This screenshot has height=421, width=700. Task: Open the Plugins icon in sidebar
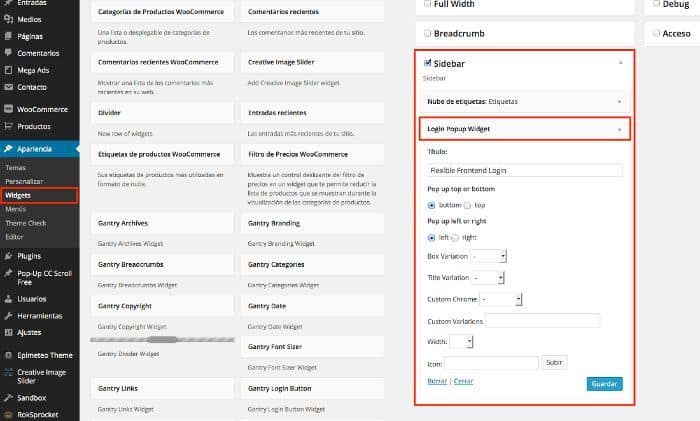[8, 256]
